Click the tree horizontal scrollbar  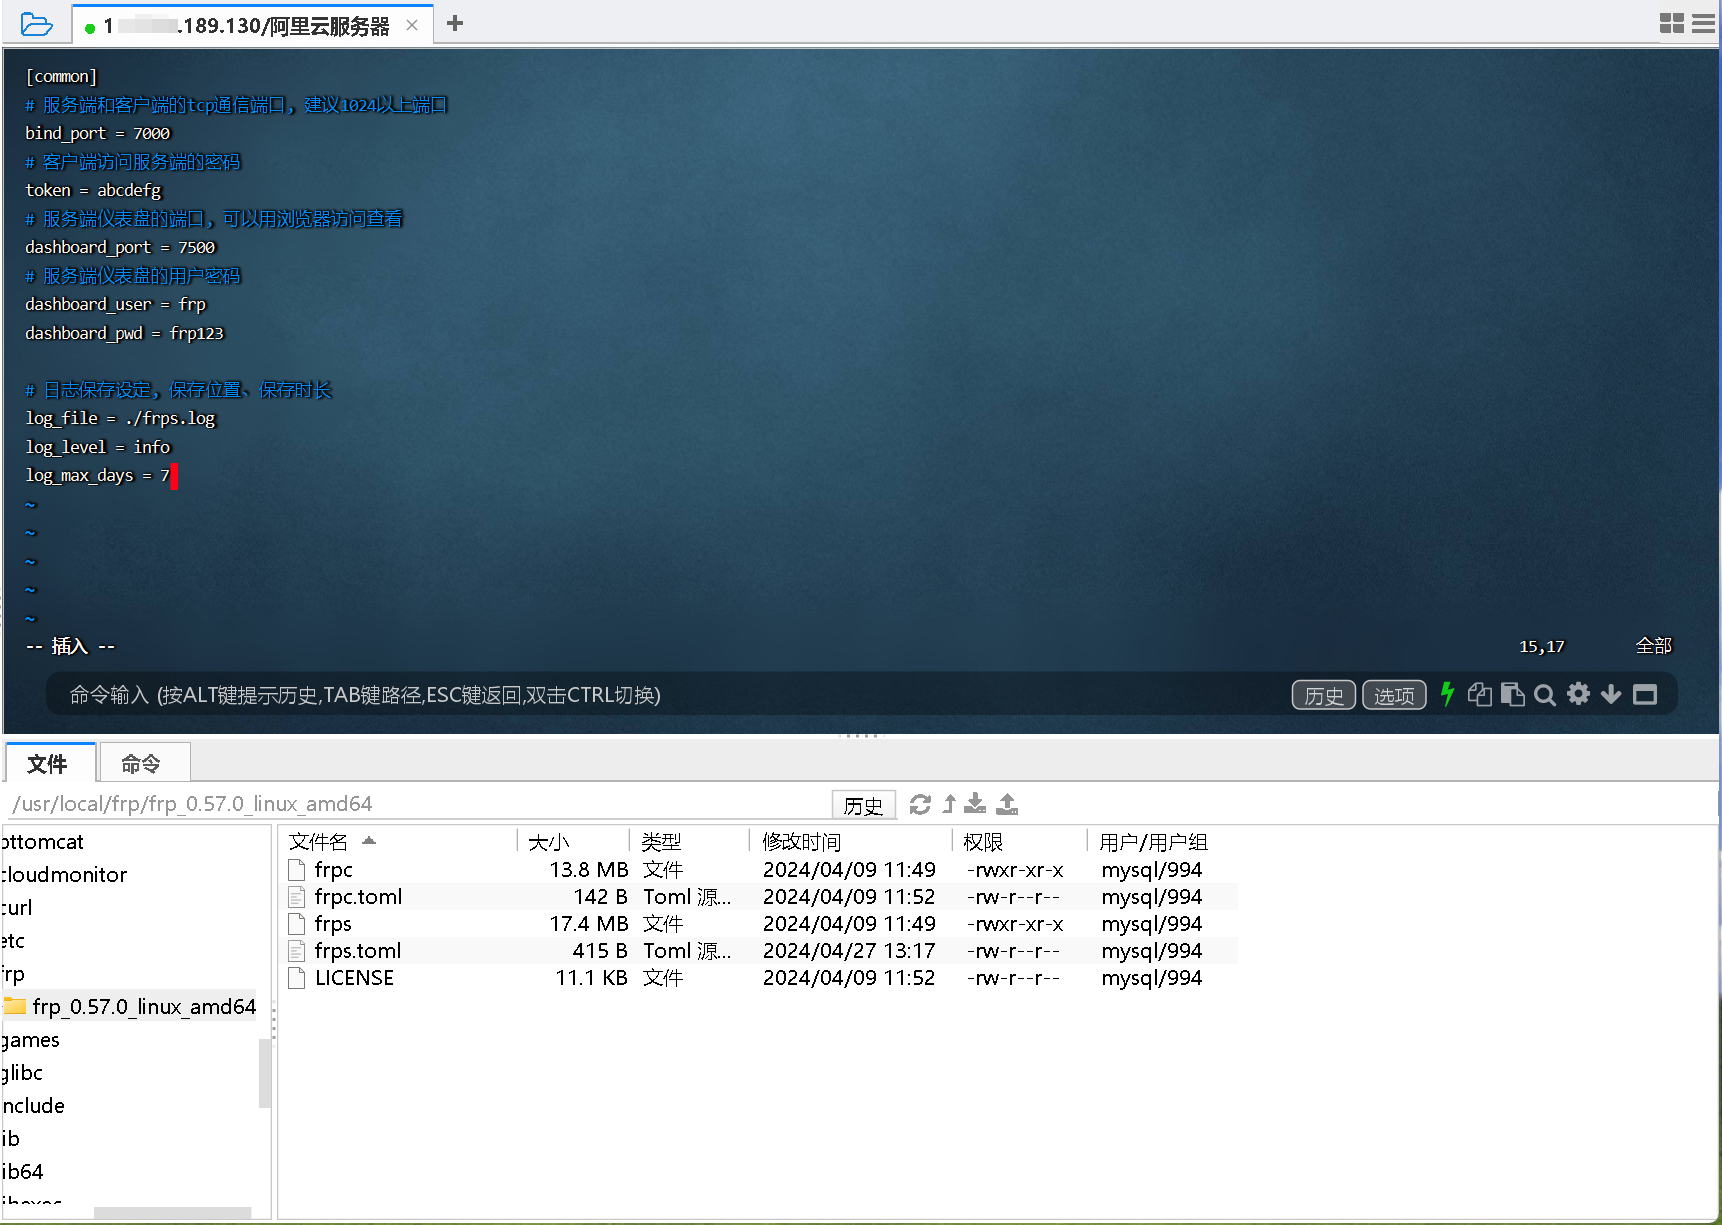172,1212
